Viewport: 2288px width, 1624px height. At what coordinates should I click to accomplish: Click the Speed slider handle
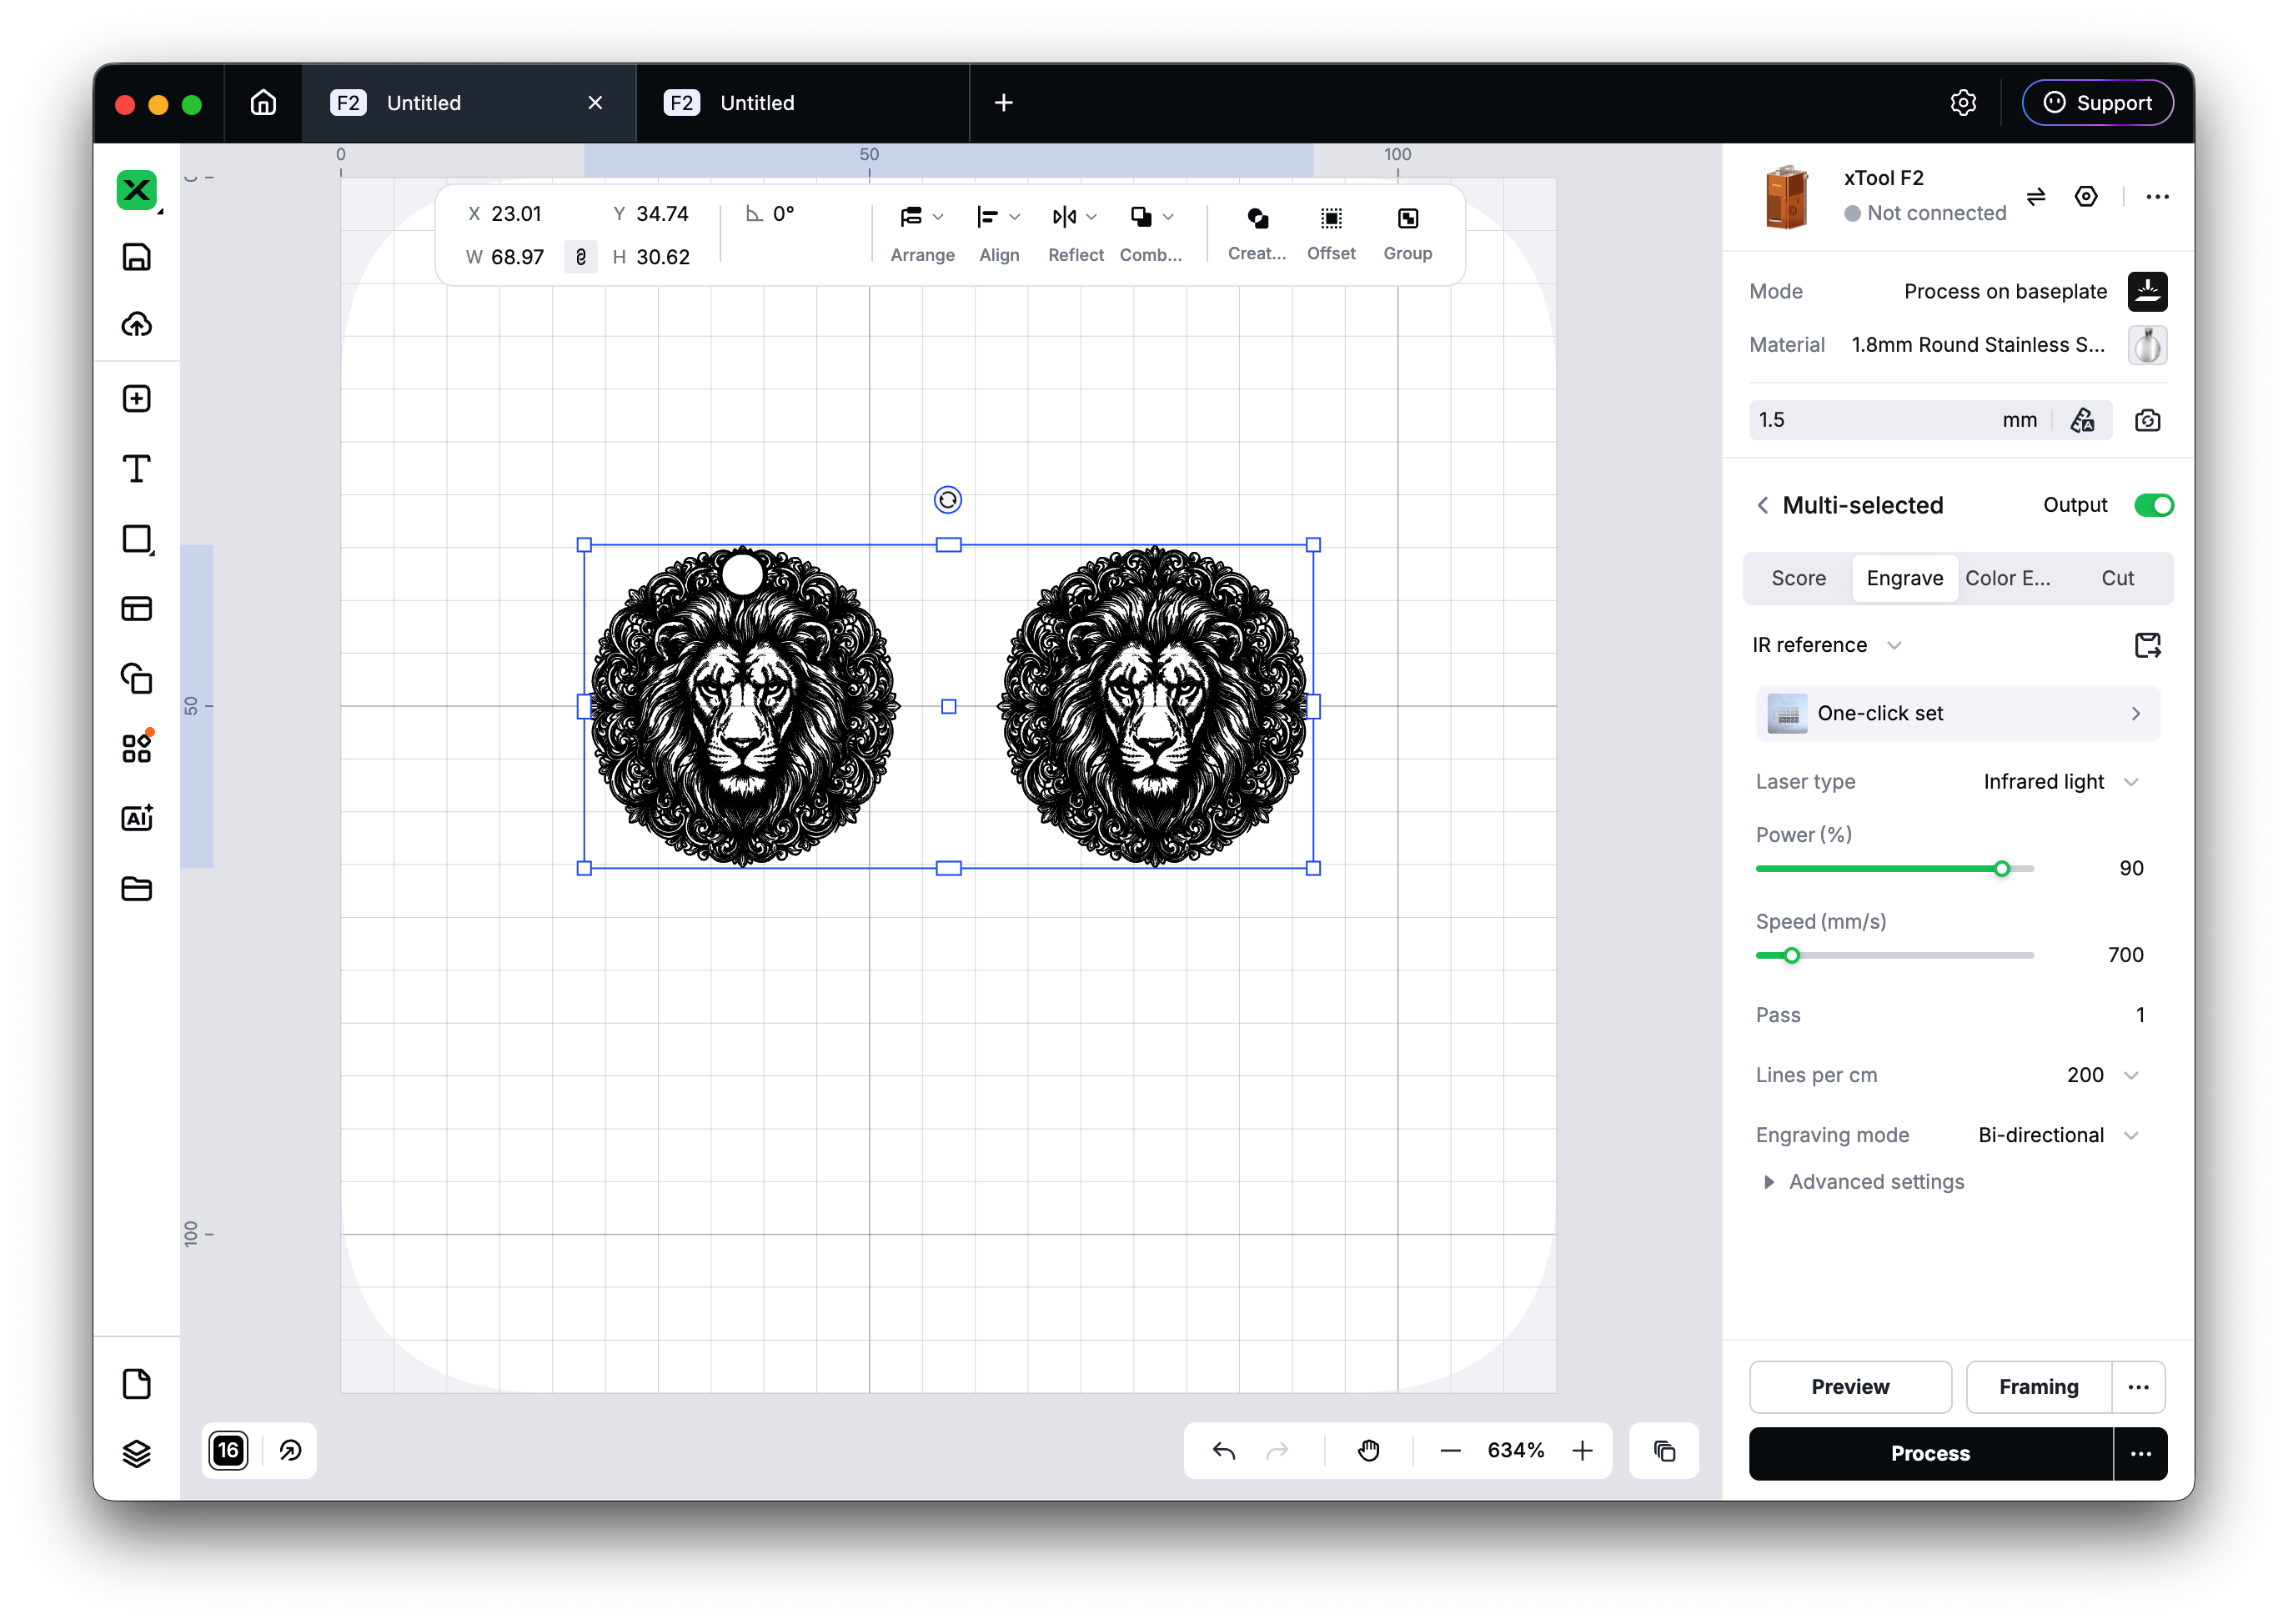pos(1792,956)
